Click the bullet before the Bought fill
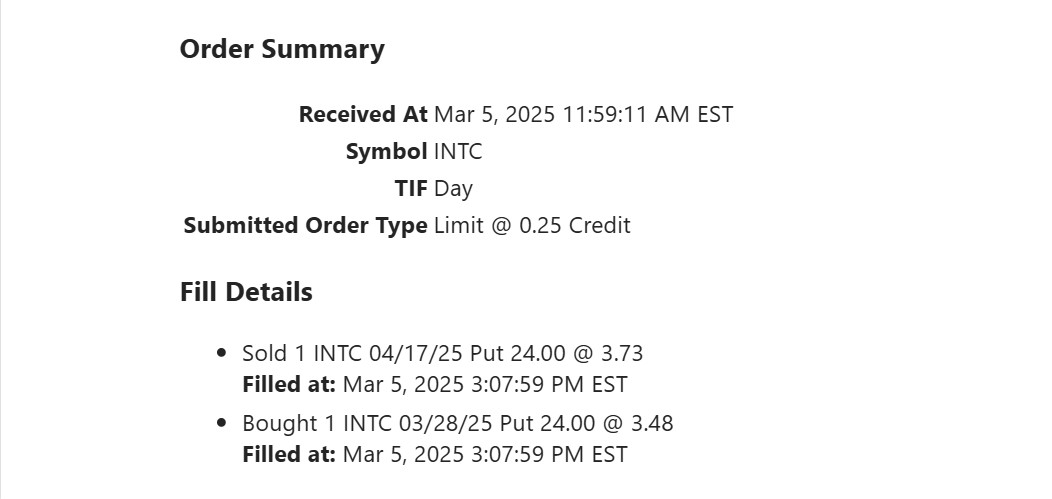1052x499 pixels. pyautogui.click(x=221, y=423)
